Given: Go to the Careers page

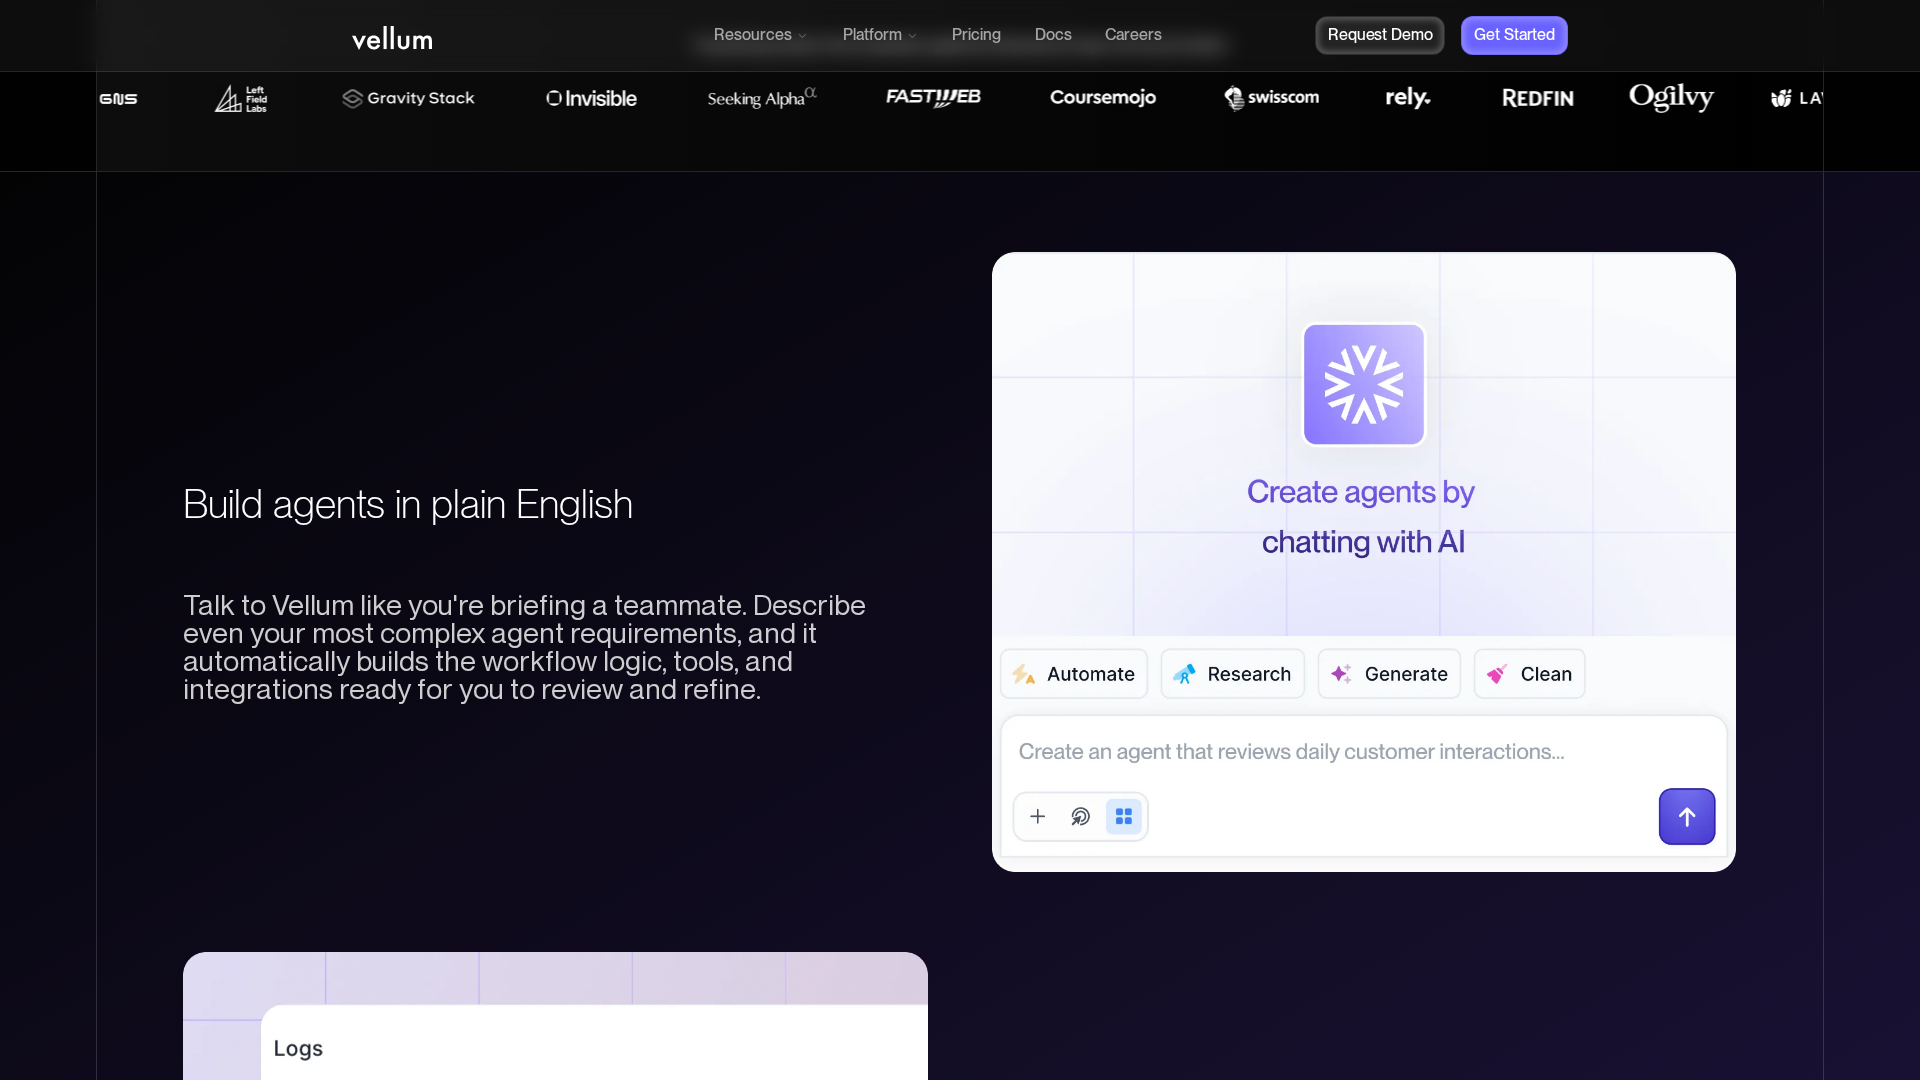Looking at the screenshot, I should [1133, 35].
